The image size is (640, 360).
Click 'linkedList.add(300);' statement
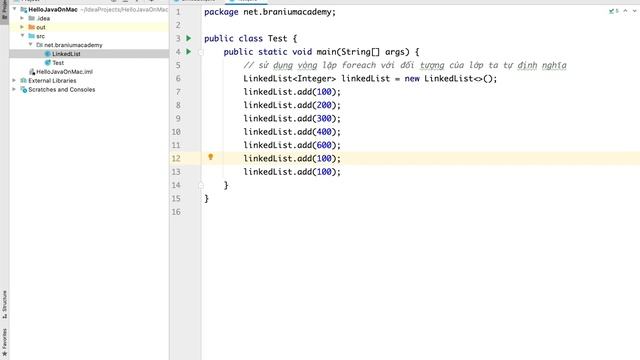coord(292,119)
